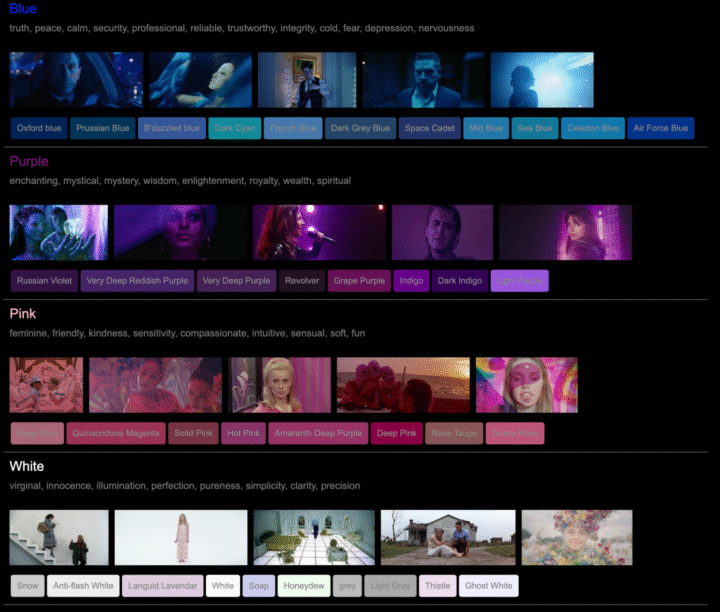Click the Celadon Blue swatch

(593, 128)
